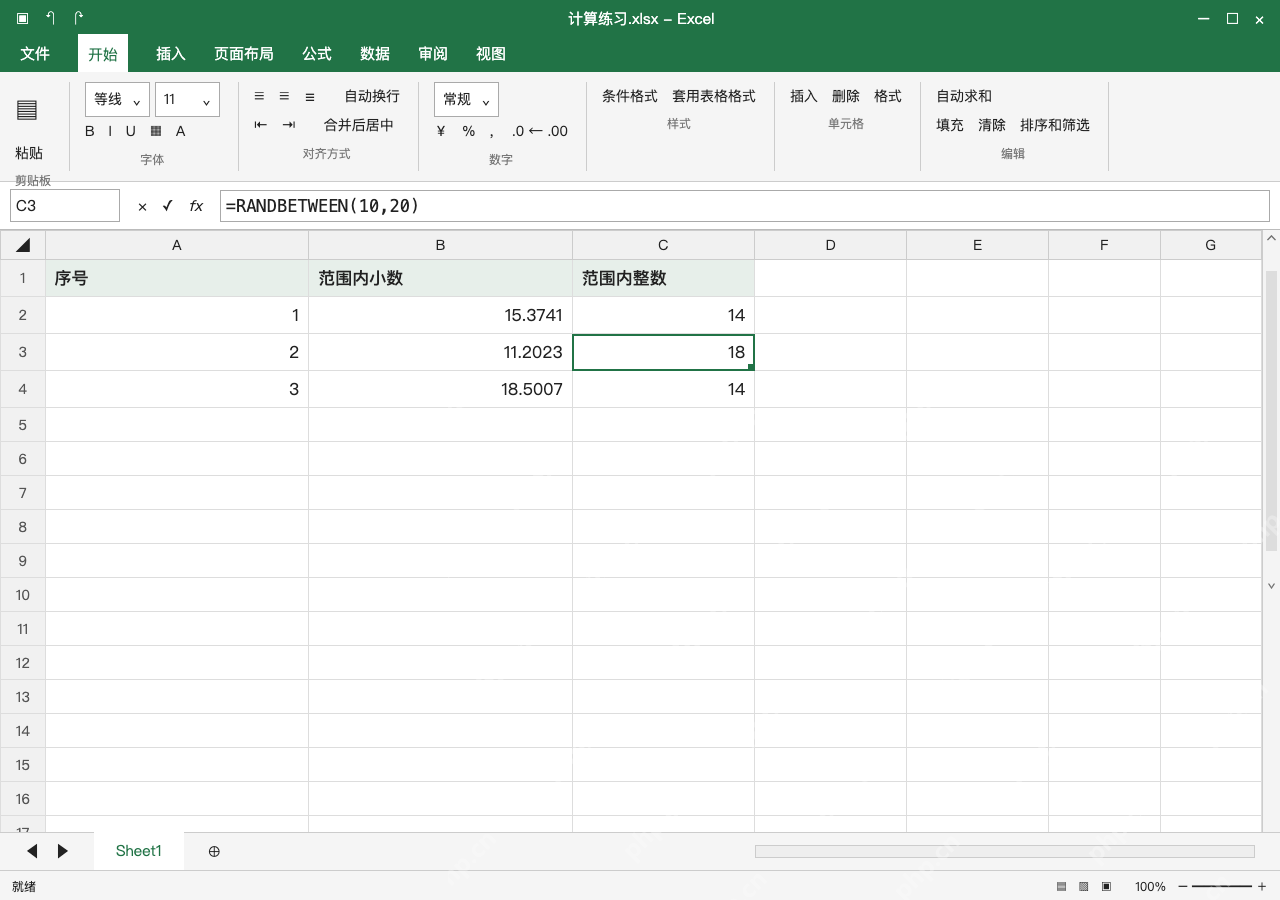Click the 清除 clear button
This screenshot has width=1280, height=900.
pyautogui.click(x=992, y=125)
